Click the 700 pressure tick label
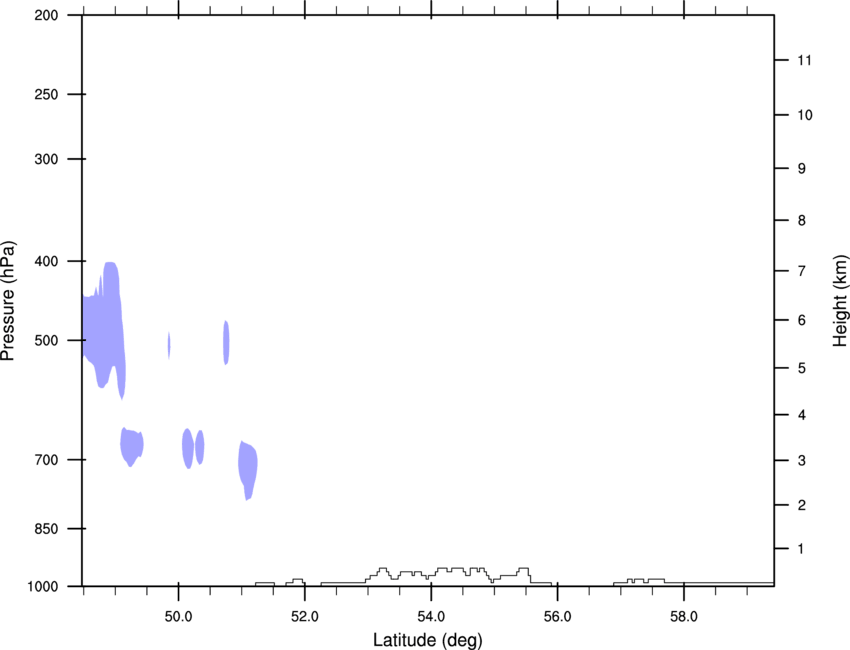The image size is (850, 650). [x=46, y=460]
